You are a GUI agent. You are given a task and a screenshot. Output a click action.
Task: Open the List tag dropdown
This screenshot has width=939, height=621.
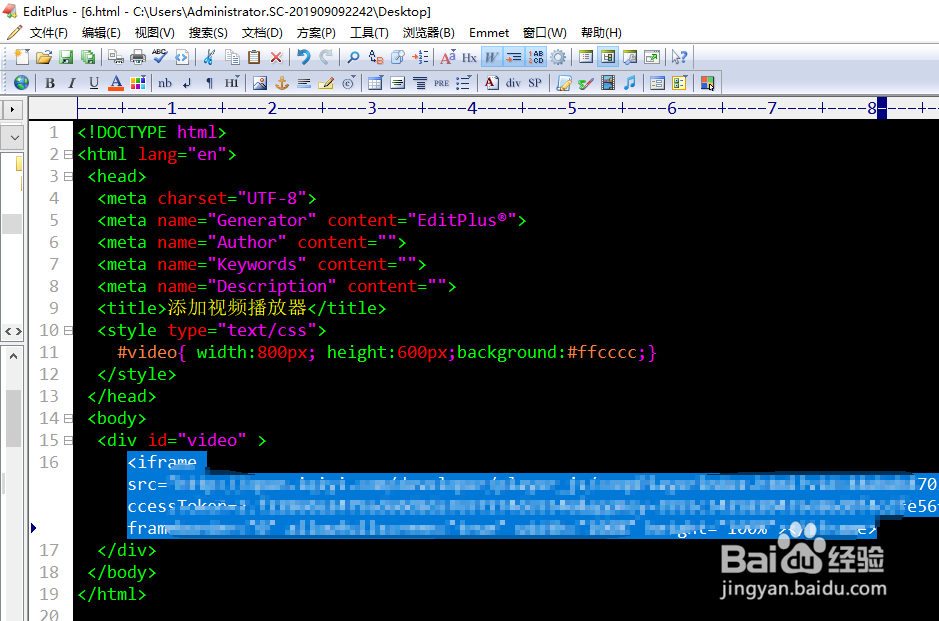464,83
